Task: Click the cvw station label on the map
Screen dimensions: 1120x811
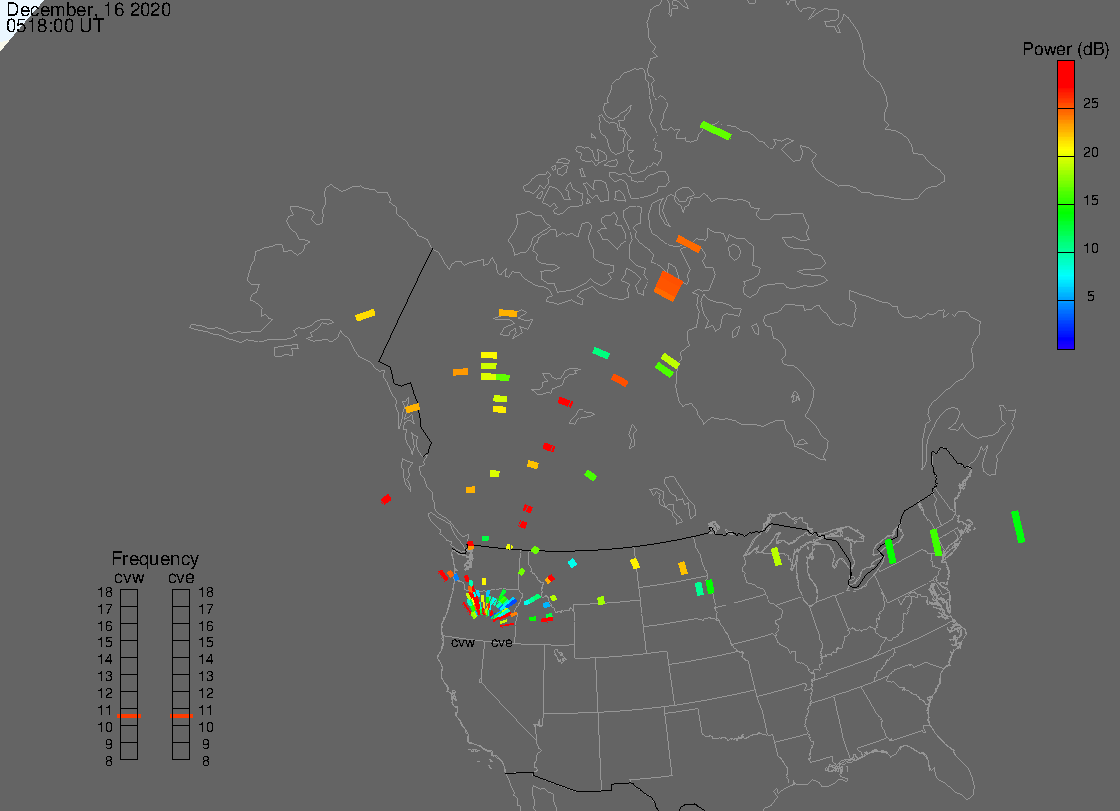Action: click(x=463, y=643)
